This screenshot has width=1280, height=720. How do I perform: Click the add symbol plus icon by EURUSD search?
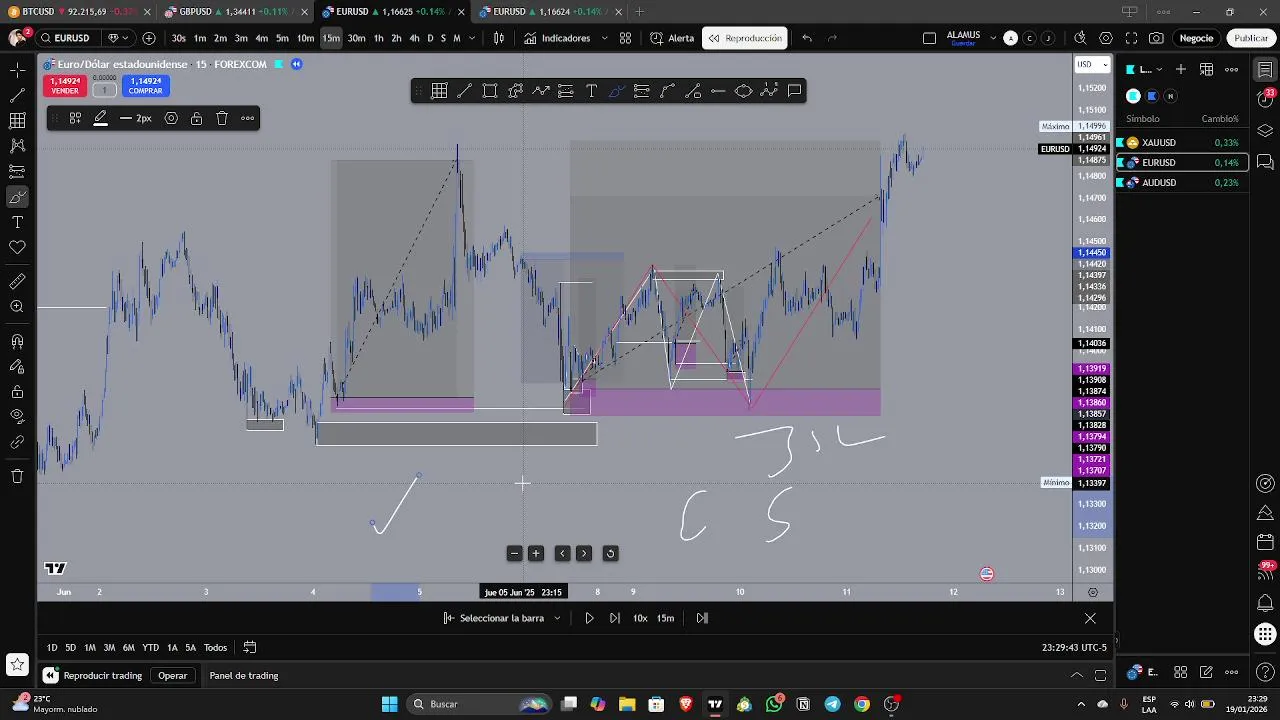(149, 38)
